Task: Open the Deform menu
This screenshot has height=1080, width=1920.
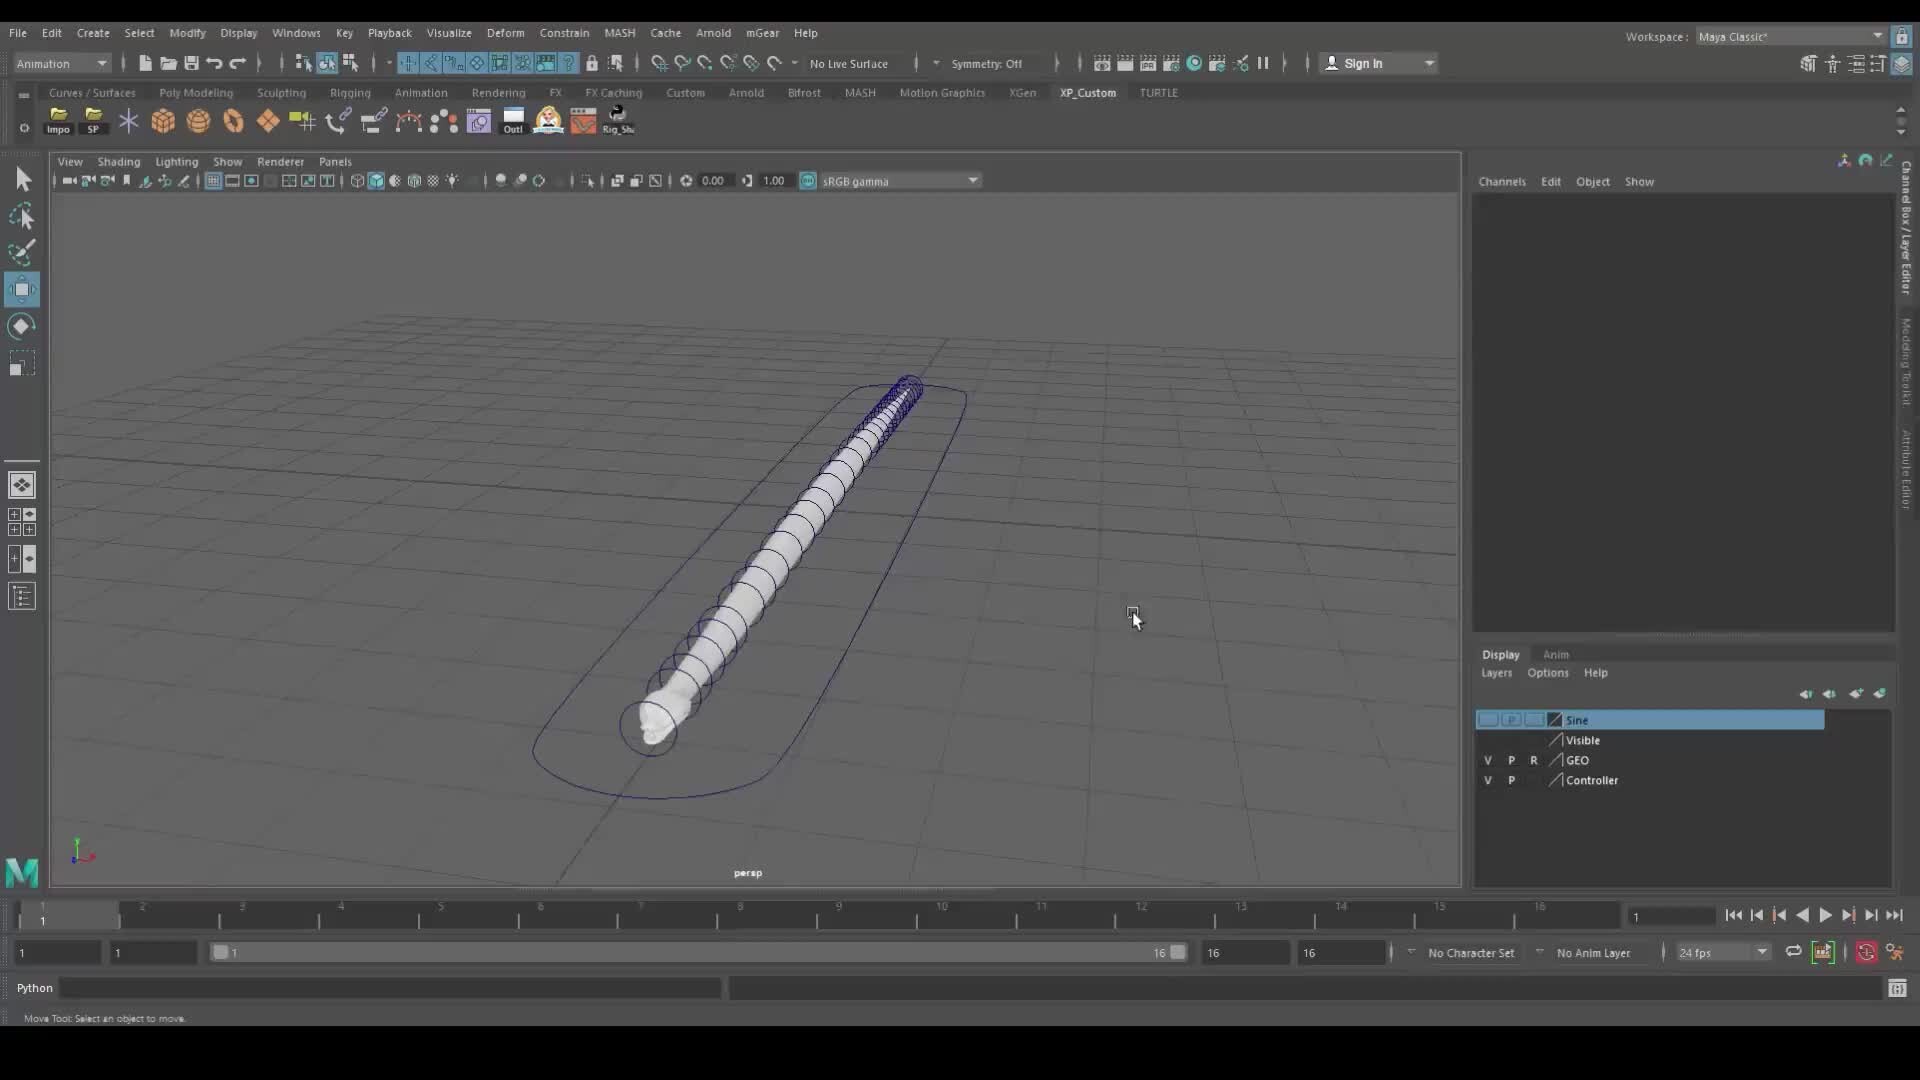Action: tap(506, 33)
